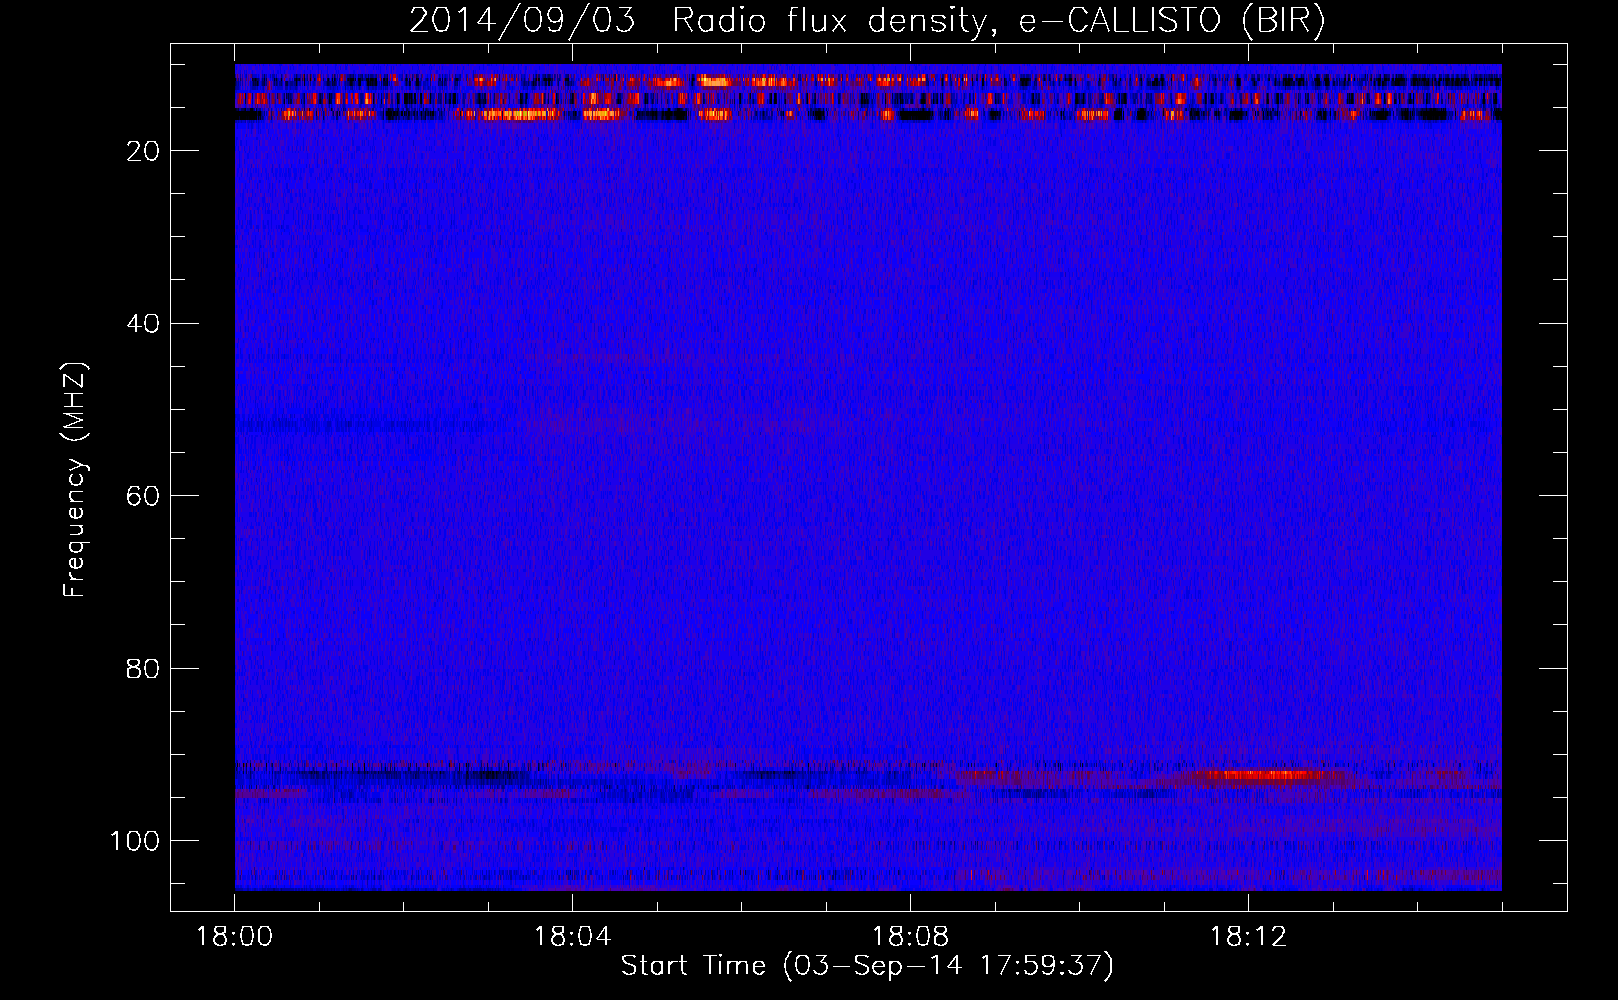Screen dimensions: 1618x1000
Task: Click the 100 MHz frequency tick label
Action: coord(135,841)
